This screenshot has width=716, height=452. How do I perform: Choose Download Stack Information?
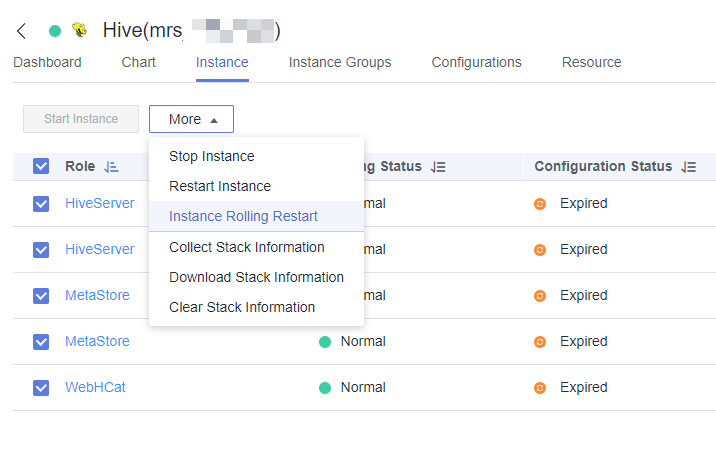click(x=257, y=277)
